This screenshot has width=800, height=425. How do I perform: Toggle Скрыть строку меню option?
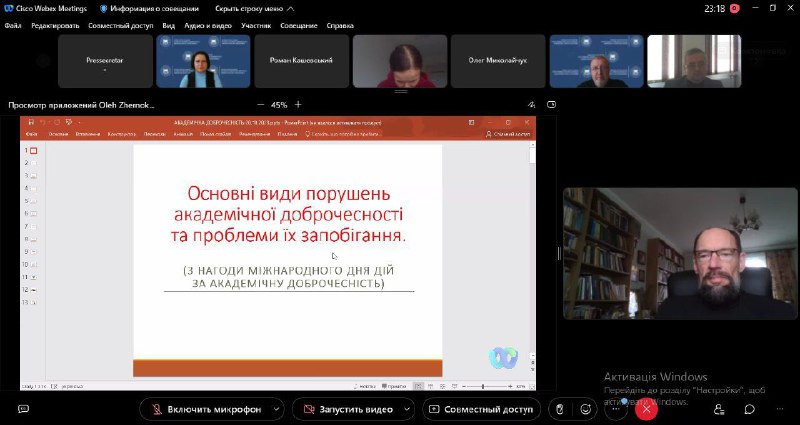246,8
